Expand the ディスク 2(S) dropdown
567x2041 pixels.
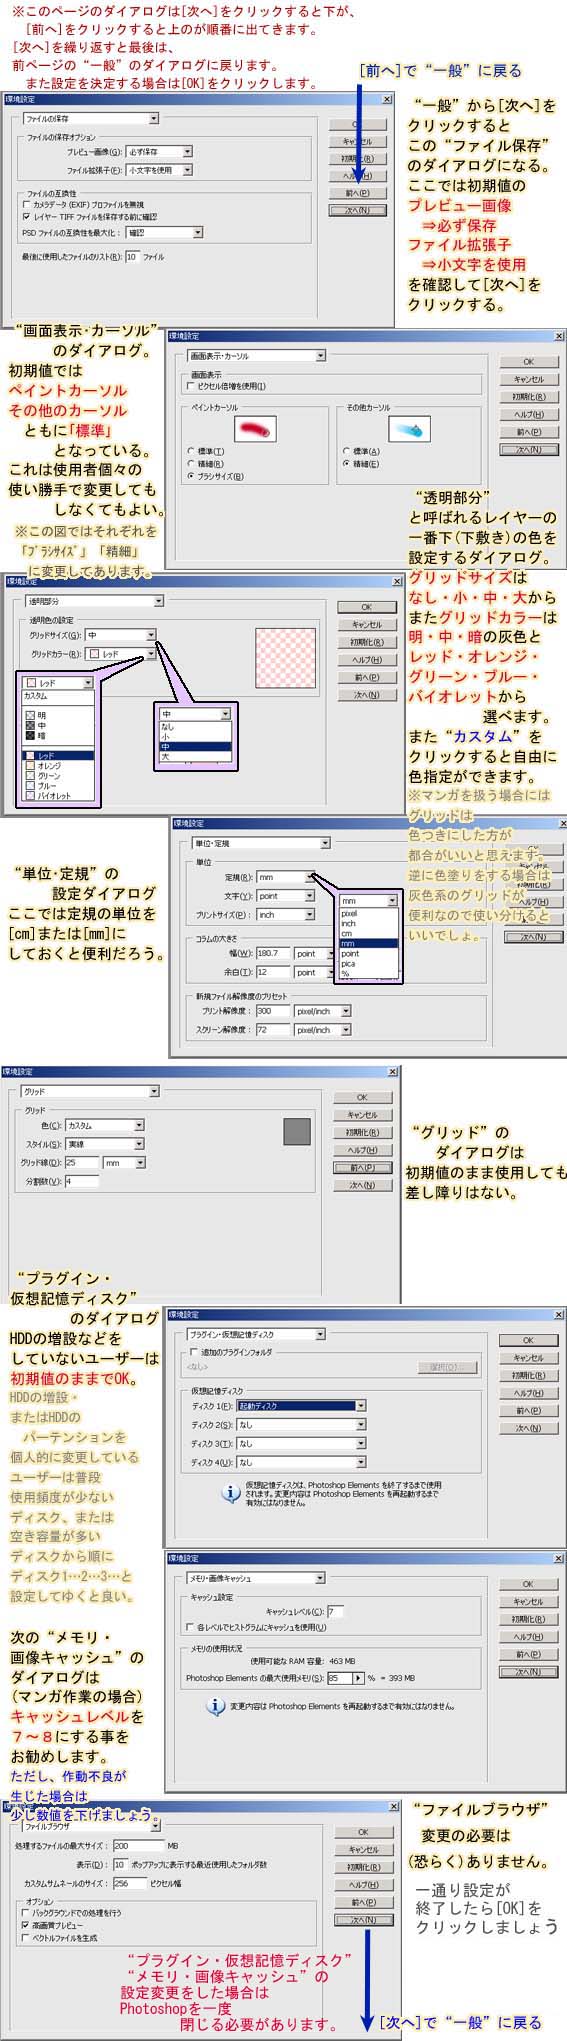click(x=301, y=1424)
